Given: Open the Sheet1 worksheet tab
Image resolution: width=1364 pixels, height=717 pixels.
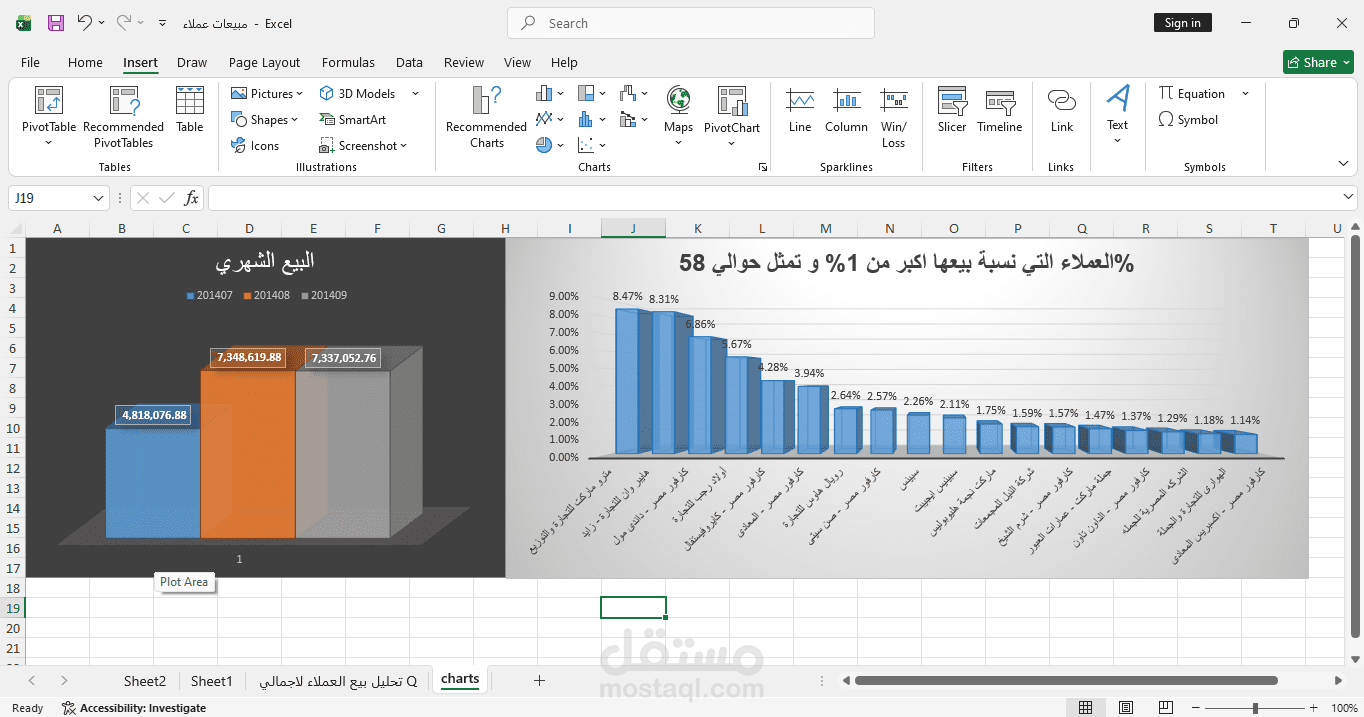Looking at the screenshot, I should (211, 681).
